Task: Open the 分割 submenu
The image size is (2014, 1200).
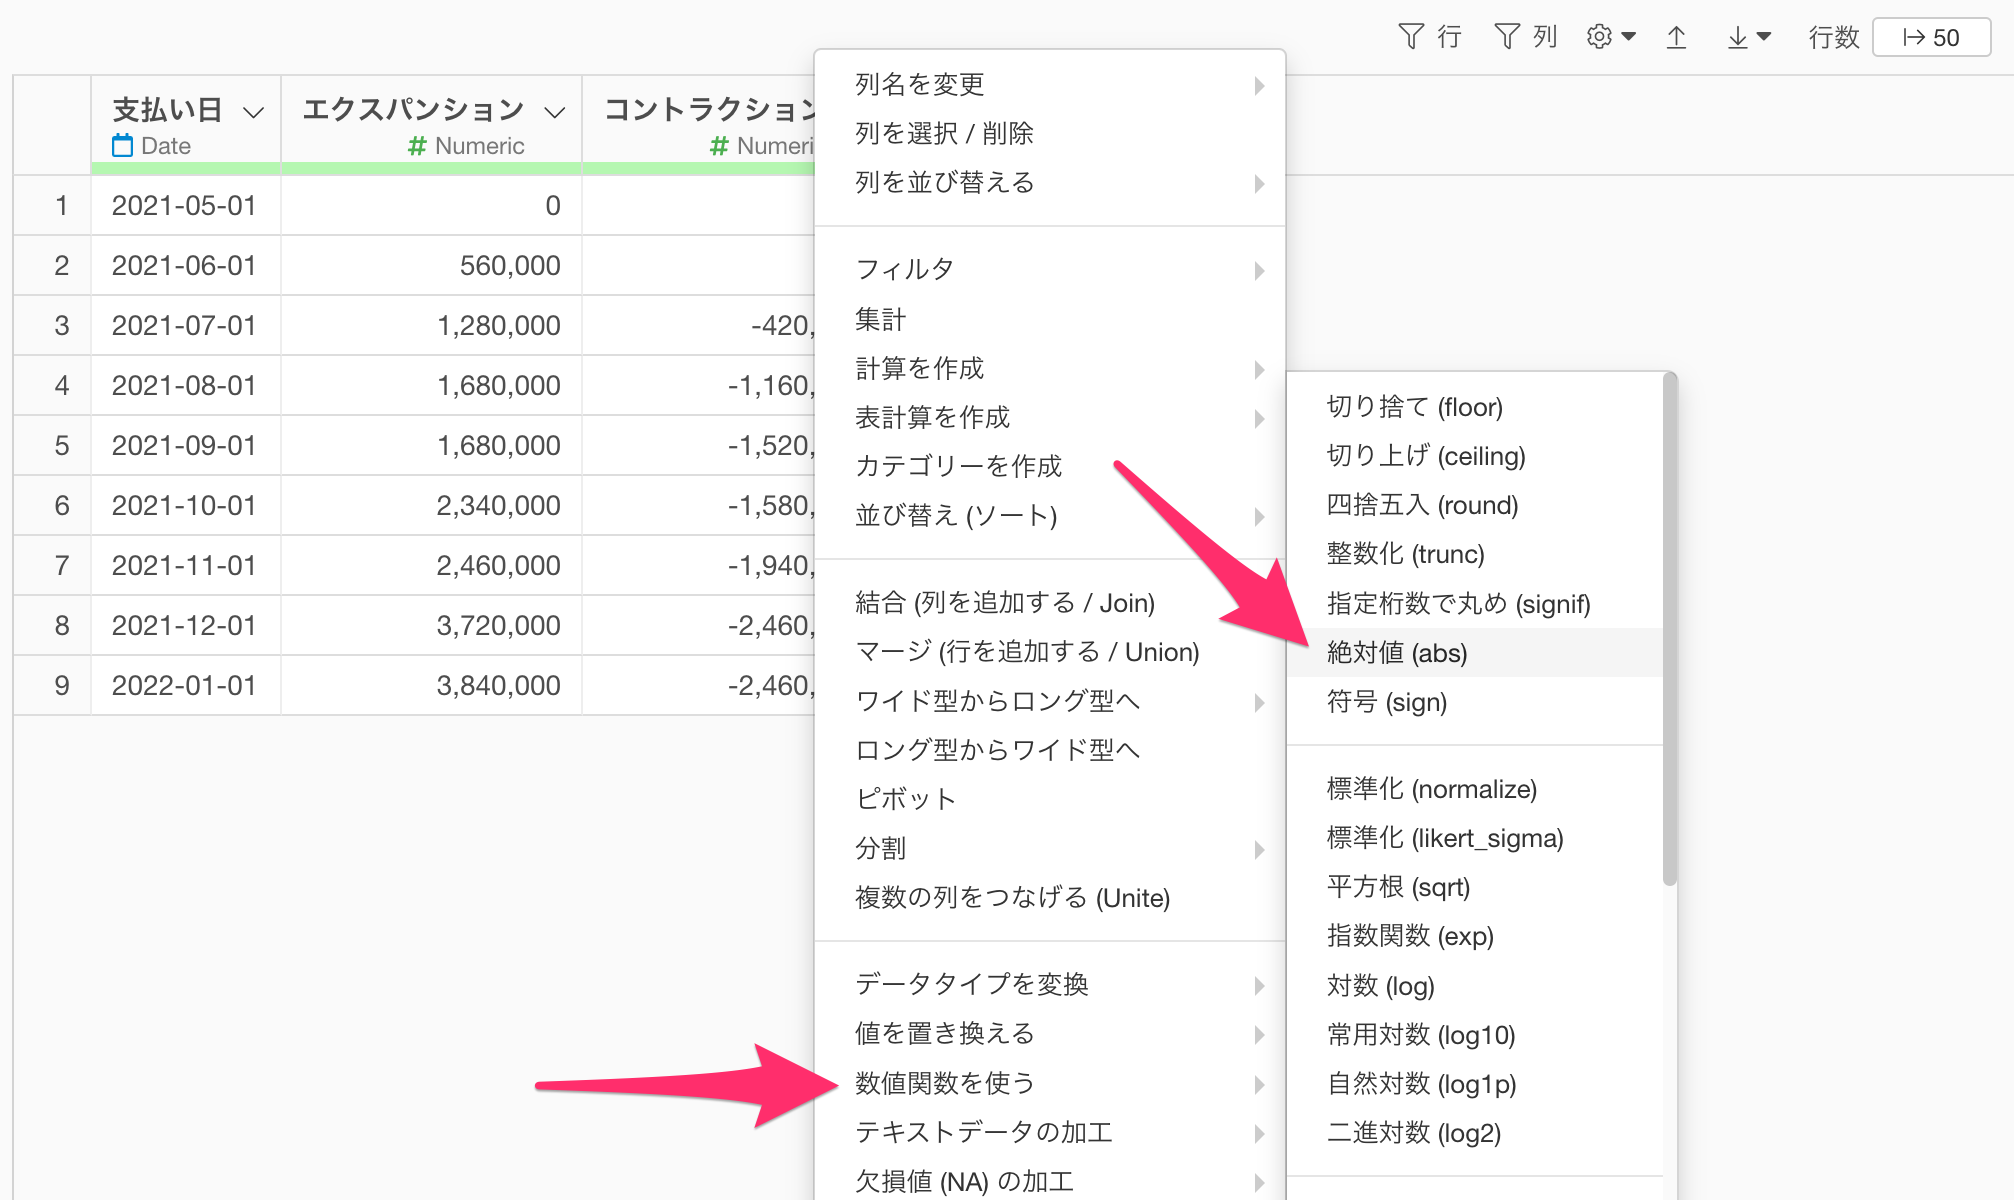Action: [x=1050, y=848]
